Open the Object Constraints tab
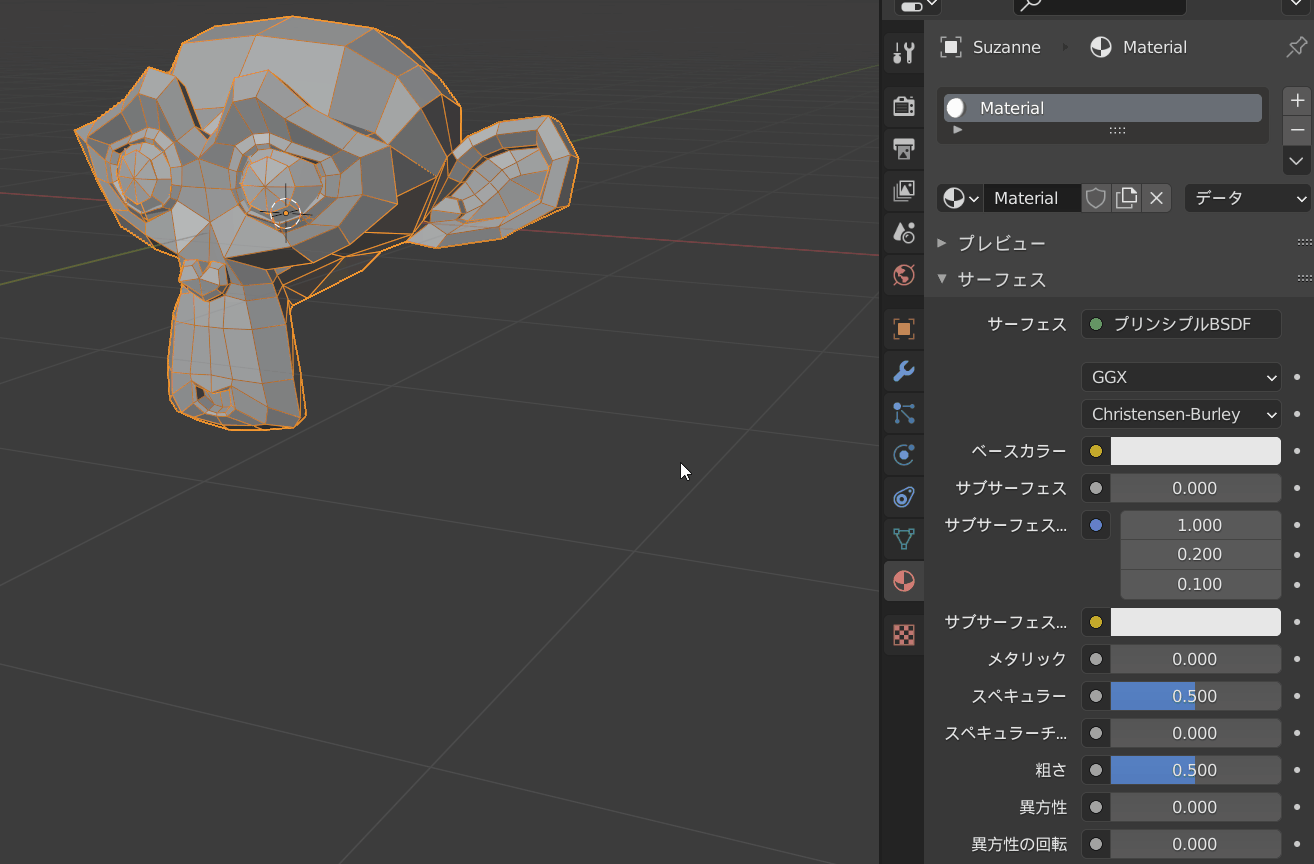Viewport: 1314px width, 864px height. coord(904,497)
